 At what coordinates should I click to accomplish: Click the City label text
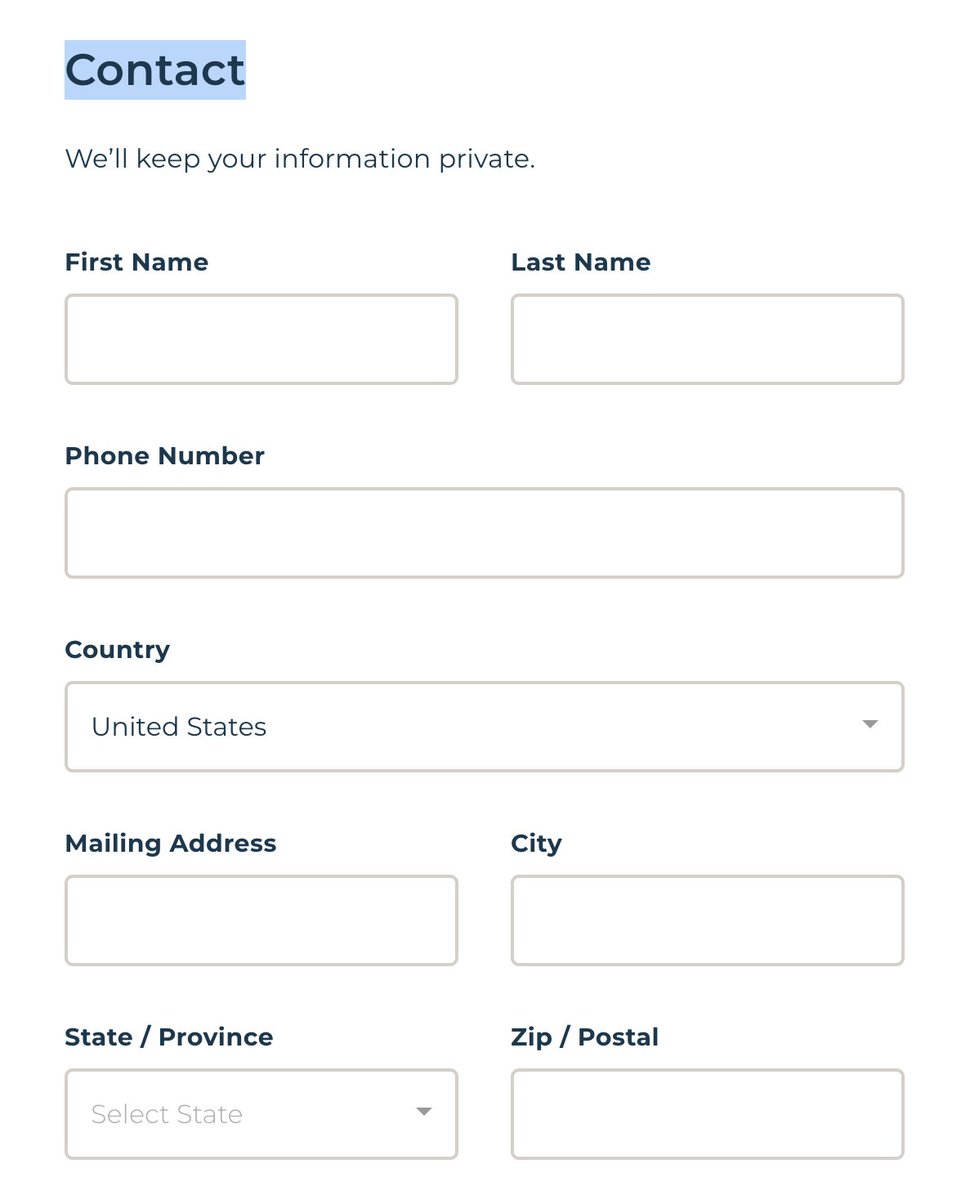536,844
